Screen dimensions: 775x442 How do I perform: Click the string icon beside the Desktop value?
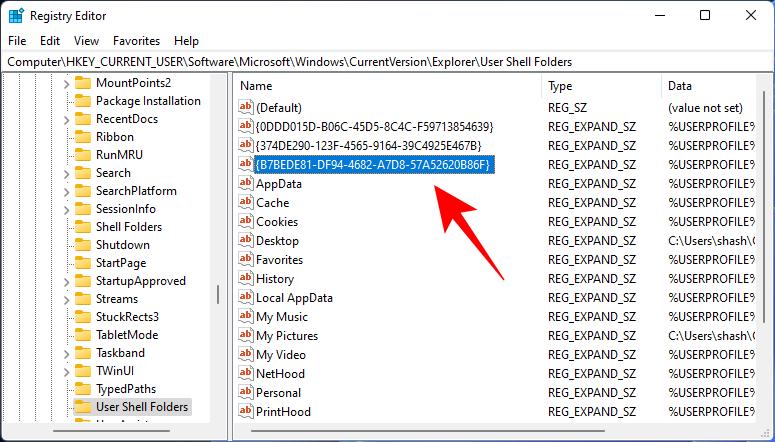(x=246, y=241)
